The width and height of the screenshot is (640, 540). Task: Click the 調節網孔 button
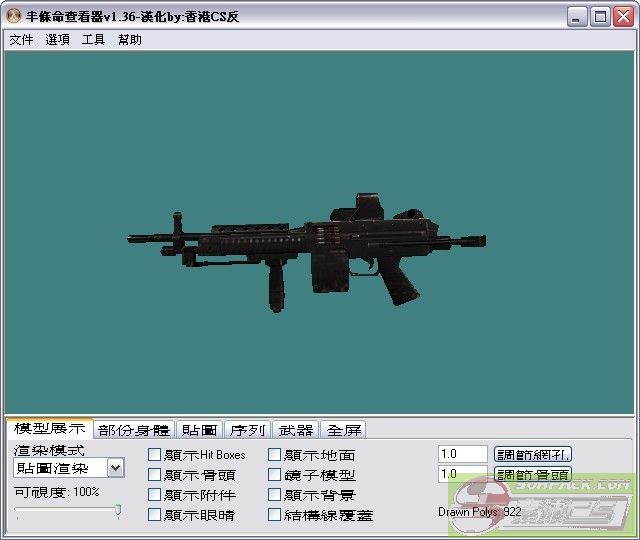point(533,454)
